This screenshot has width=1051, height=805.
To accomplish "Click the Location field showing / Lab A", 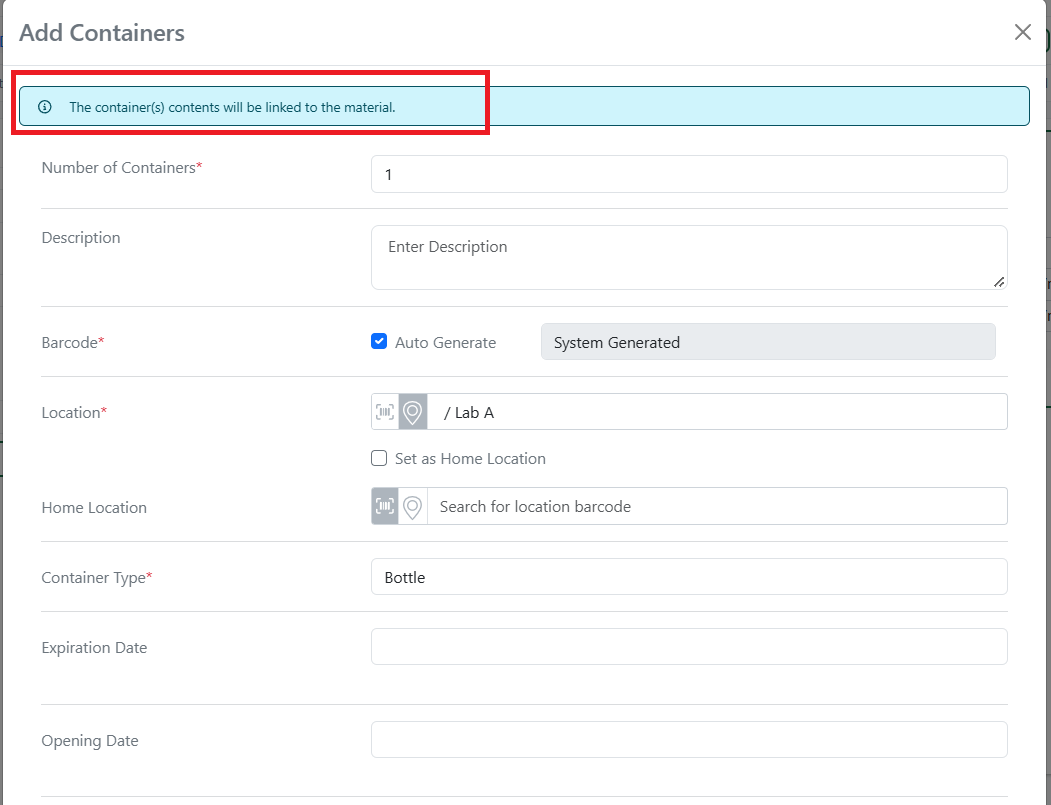I will [717, 412].
